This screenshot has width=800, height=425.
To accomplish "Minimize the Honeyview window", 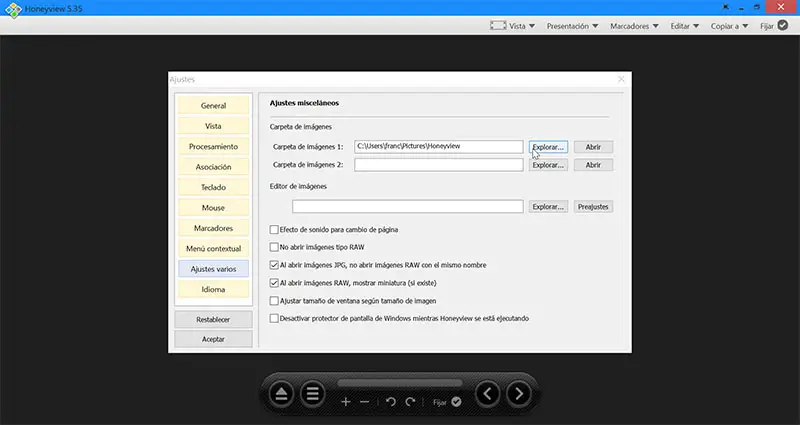I will pyautogui.click(x=741, y=7).
